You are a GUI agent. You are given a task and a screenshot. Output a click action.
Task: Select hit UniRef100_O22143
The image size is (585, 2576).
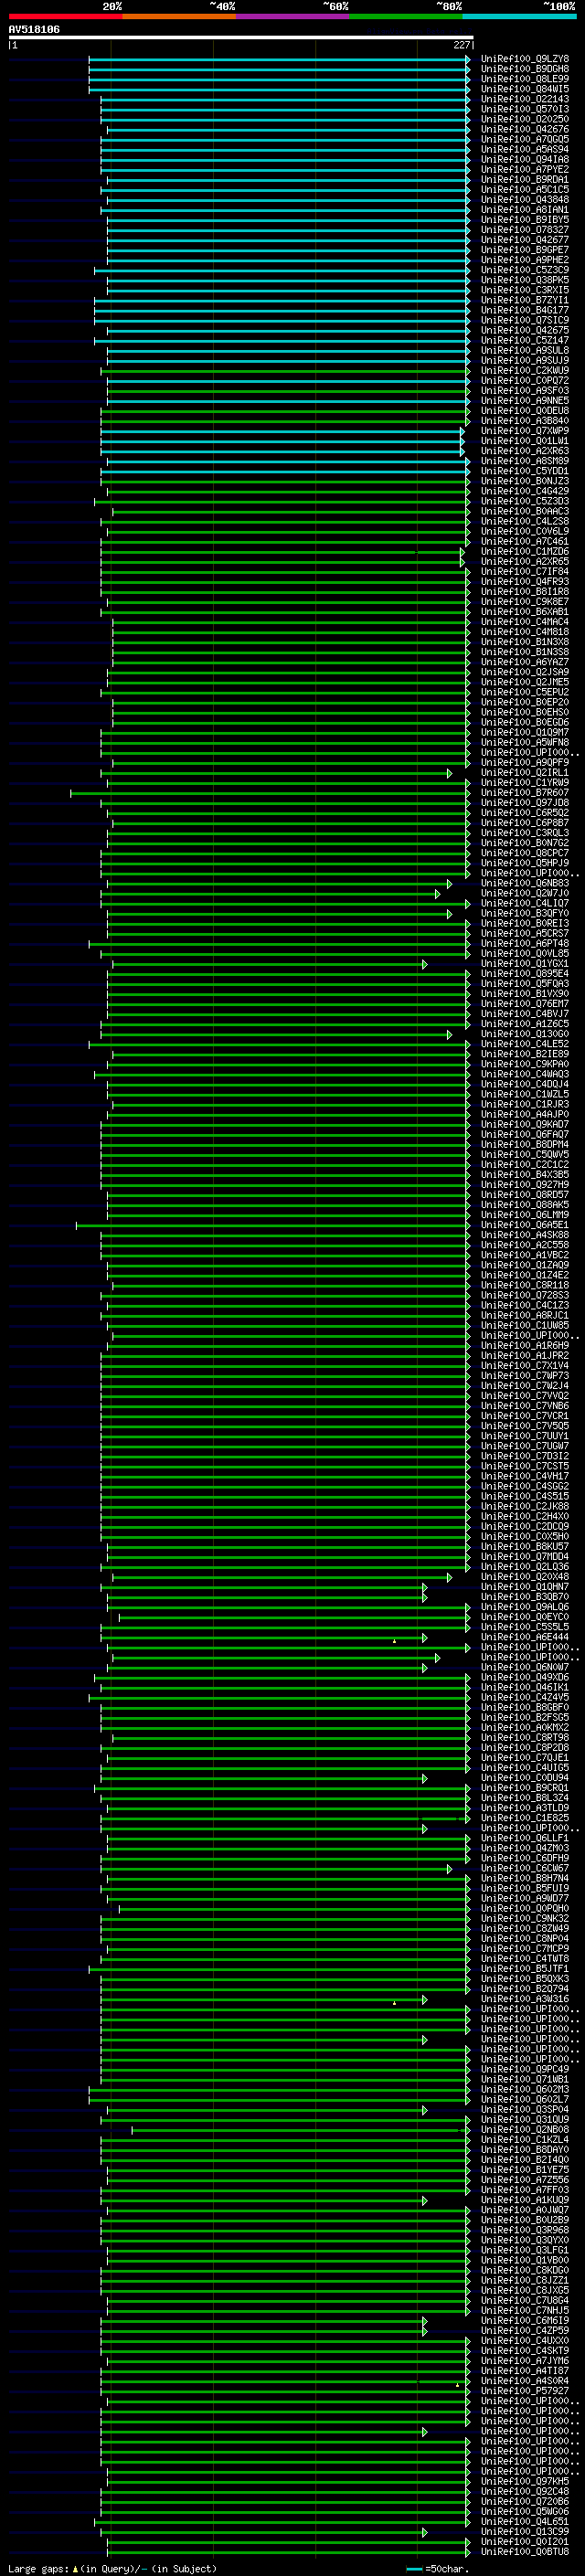tap(525, 99)
